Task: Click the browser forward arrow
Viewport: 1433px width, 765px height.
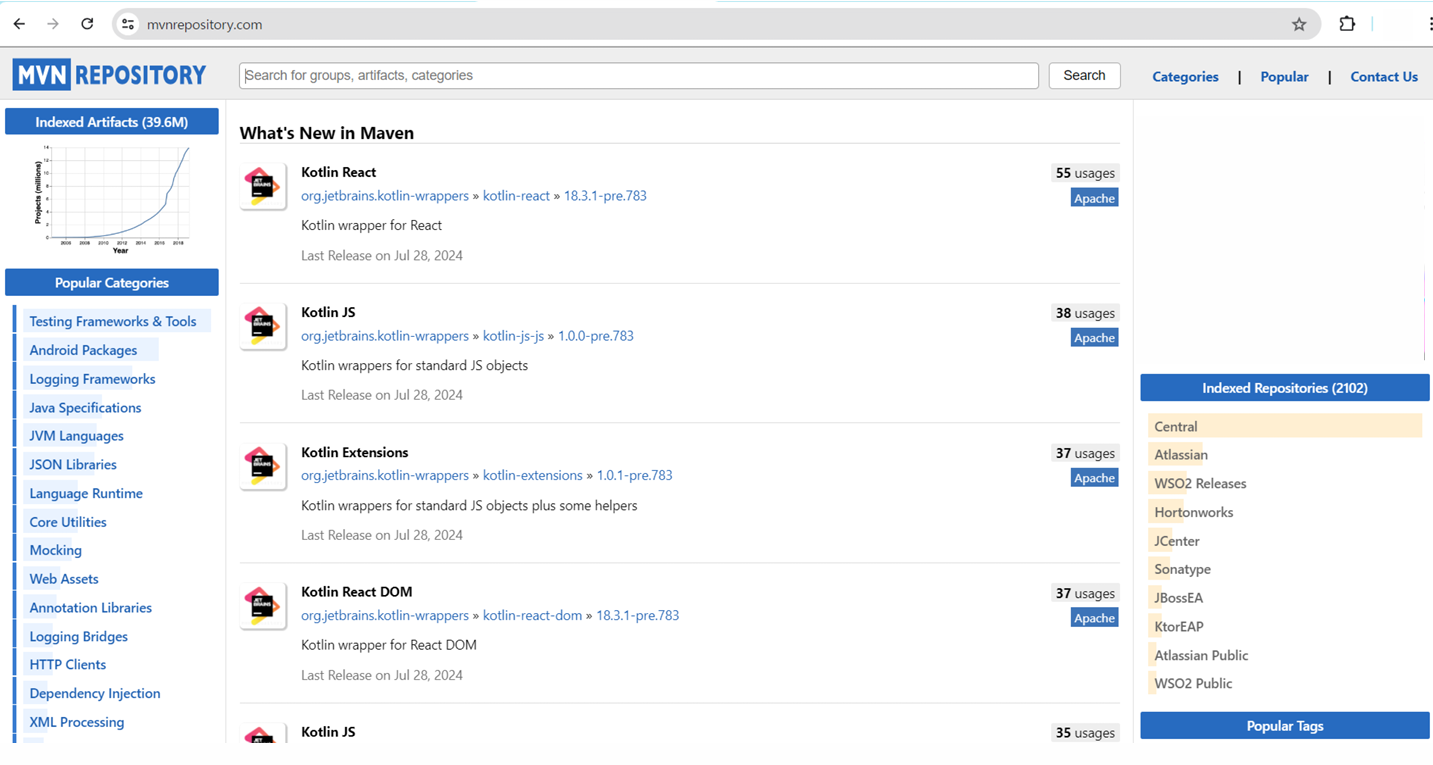Action: click(x=53, y=24)
